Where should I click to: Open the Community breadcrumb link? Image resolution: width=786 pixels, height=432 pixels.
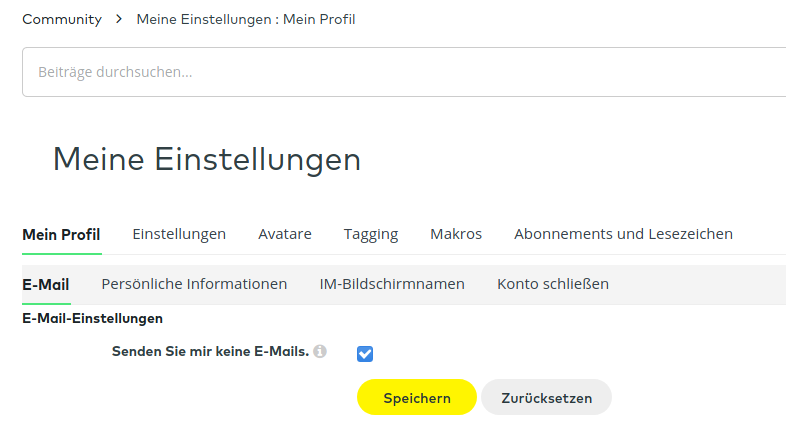(62, 19)
